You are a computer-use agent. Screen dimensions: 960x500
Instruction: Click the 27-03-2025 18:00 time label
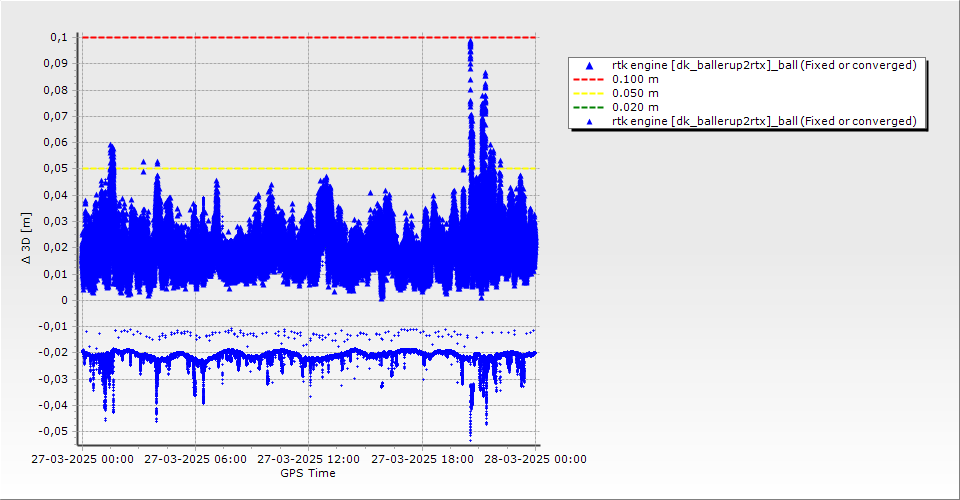pyautogui.click(x=422, y=459)
